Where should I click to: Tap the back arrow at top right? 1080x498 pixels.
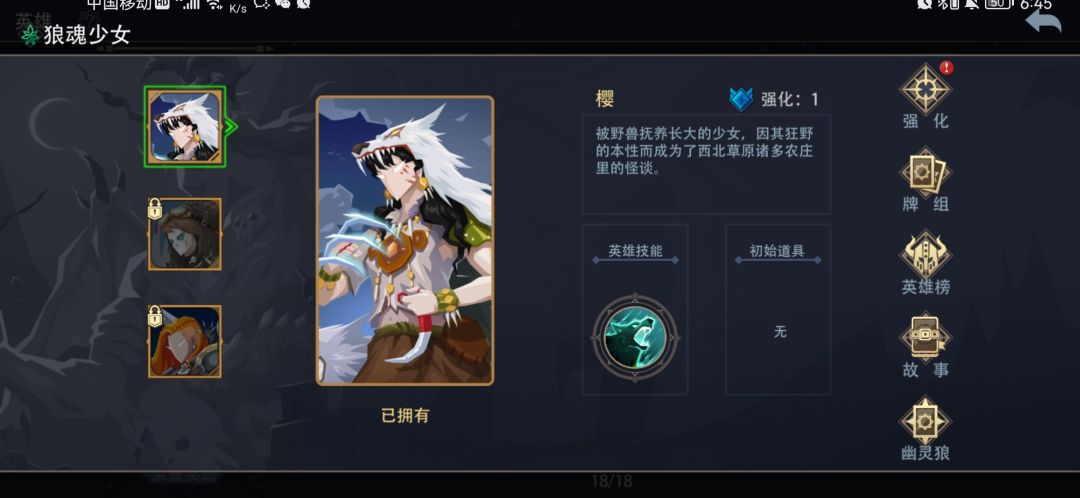(1043, 21)
